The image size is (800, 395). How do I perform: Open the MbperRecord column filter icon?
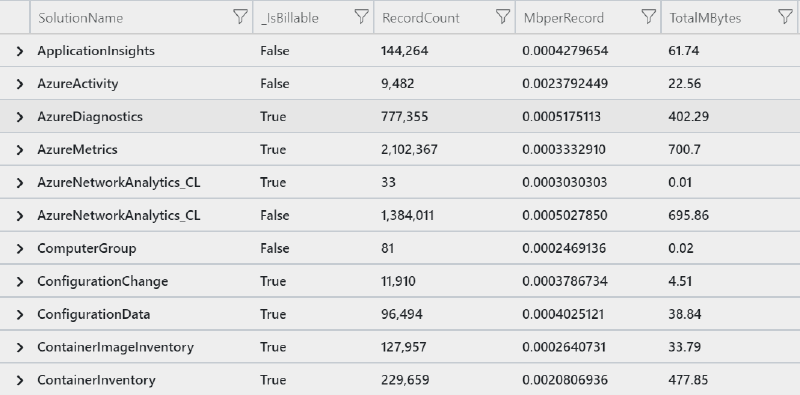[x=648, y=17]
